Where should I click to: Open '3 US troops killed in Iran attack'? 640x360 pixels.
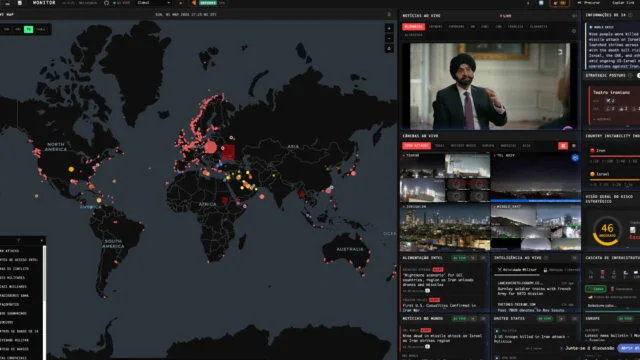pyautogui.click(x=531, y=339)
